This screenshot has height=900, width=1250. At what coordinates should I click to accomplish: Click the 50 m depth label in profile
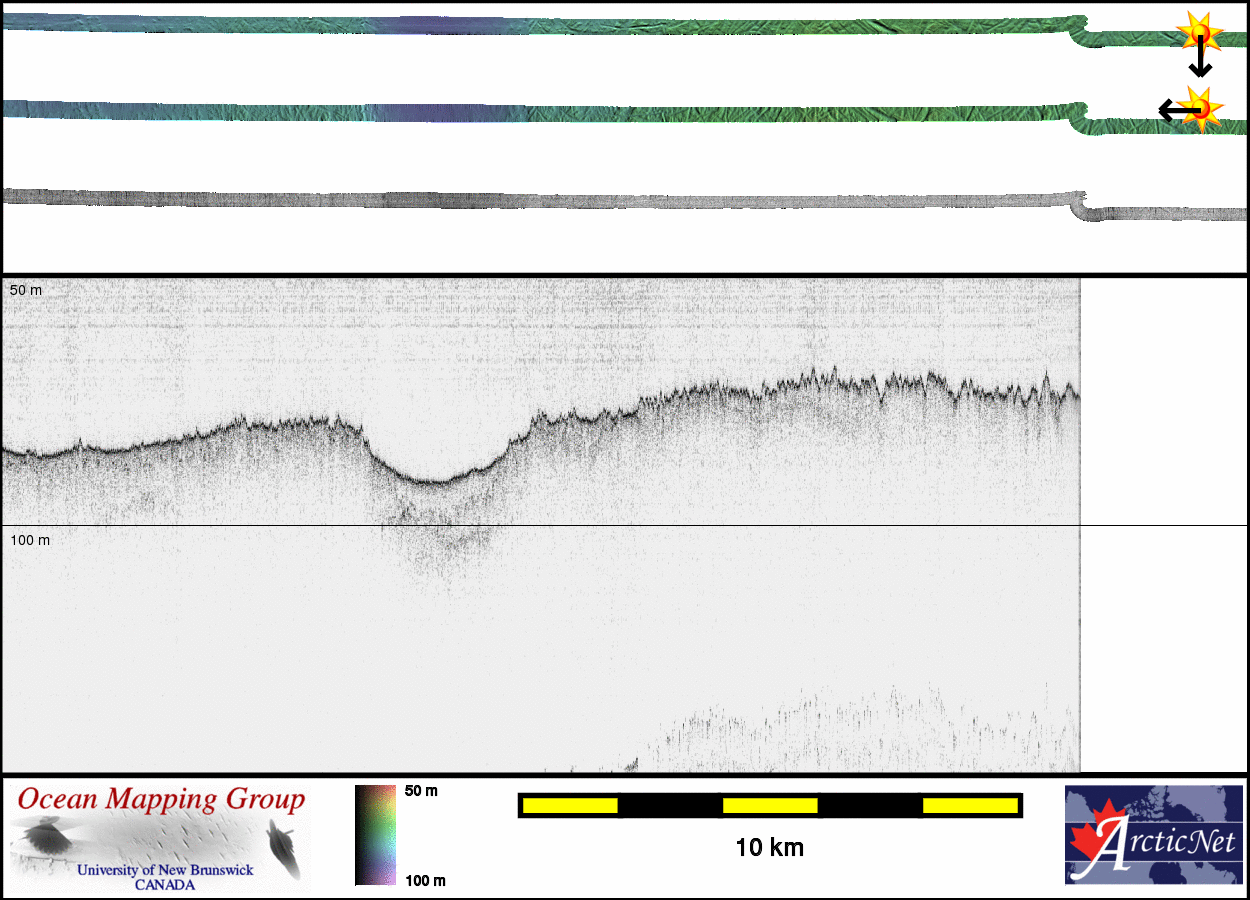pyautogui.click(x=26, y=290)
